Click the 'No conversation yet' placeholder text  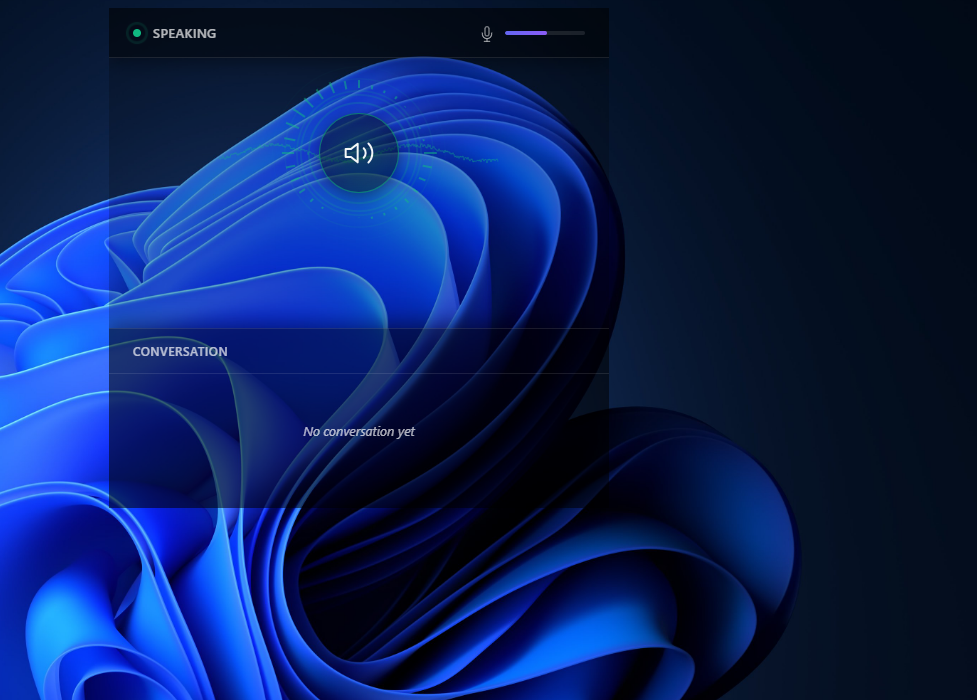tap(359, 431)
